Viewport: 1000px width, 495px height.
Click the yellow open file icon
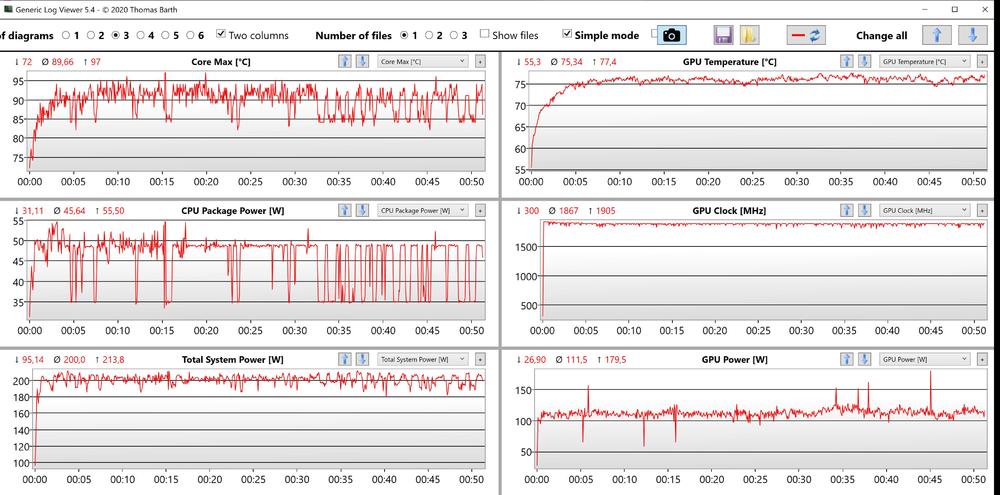click(x=749, y=35)
